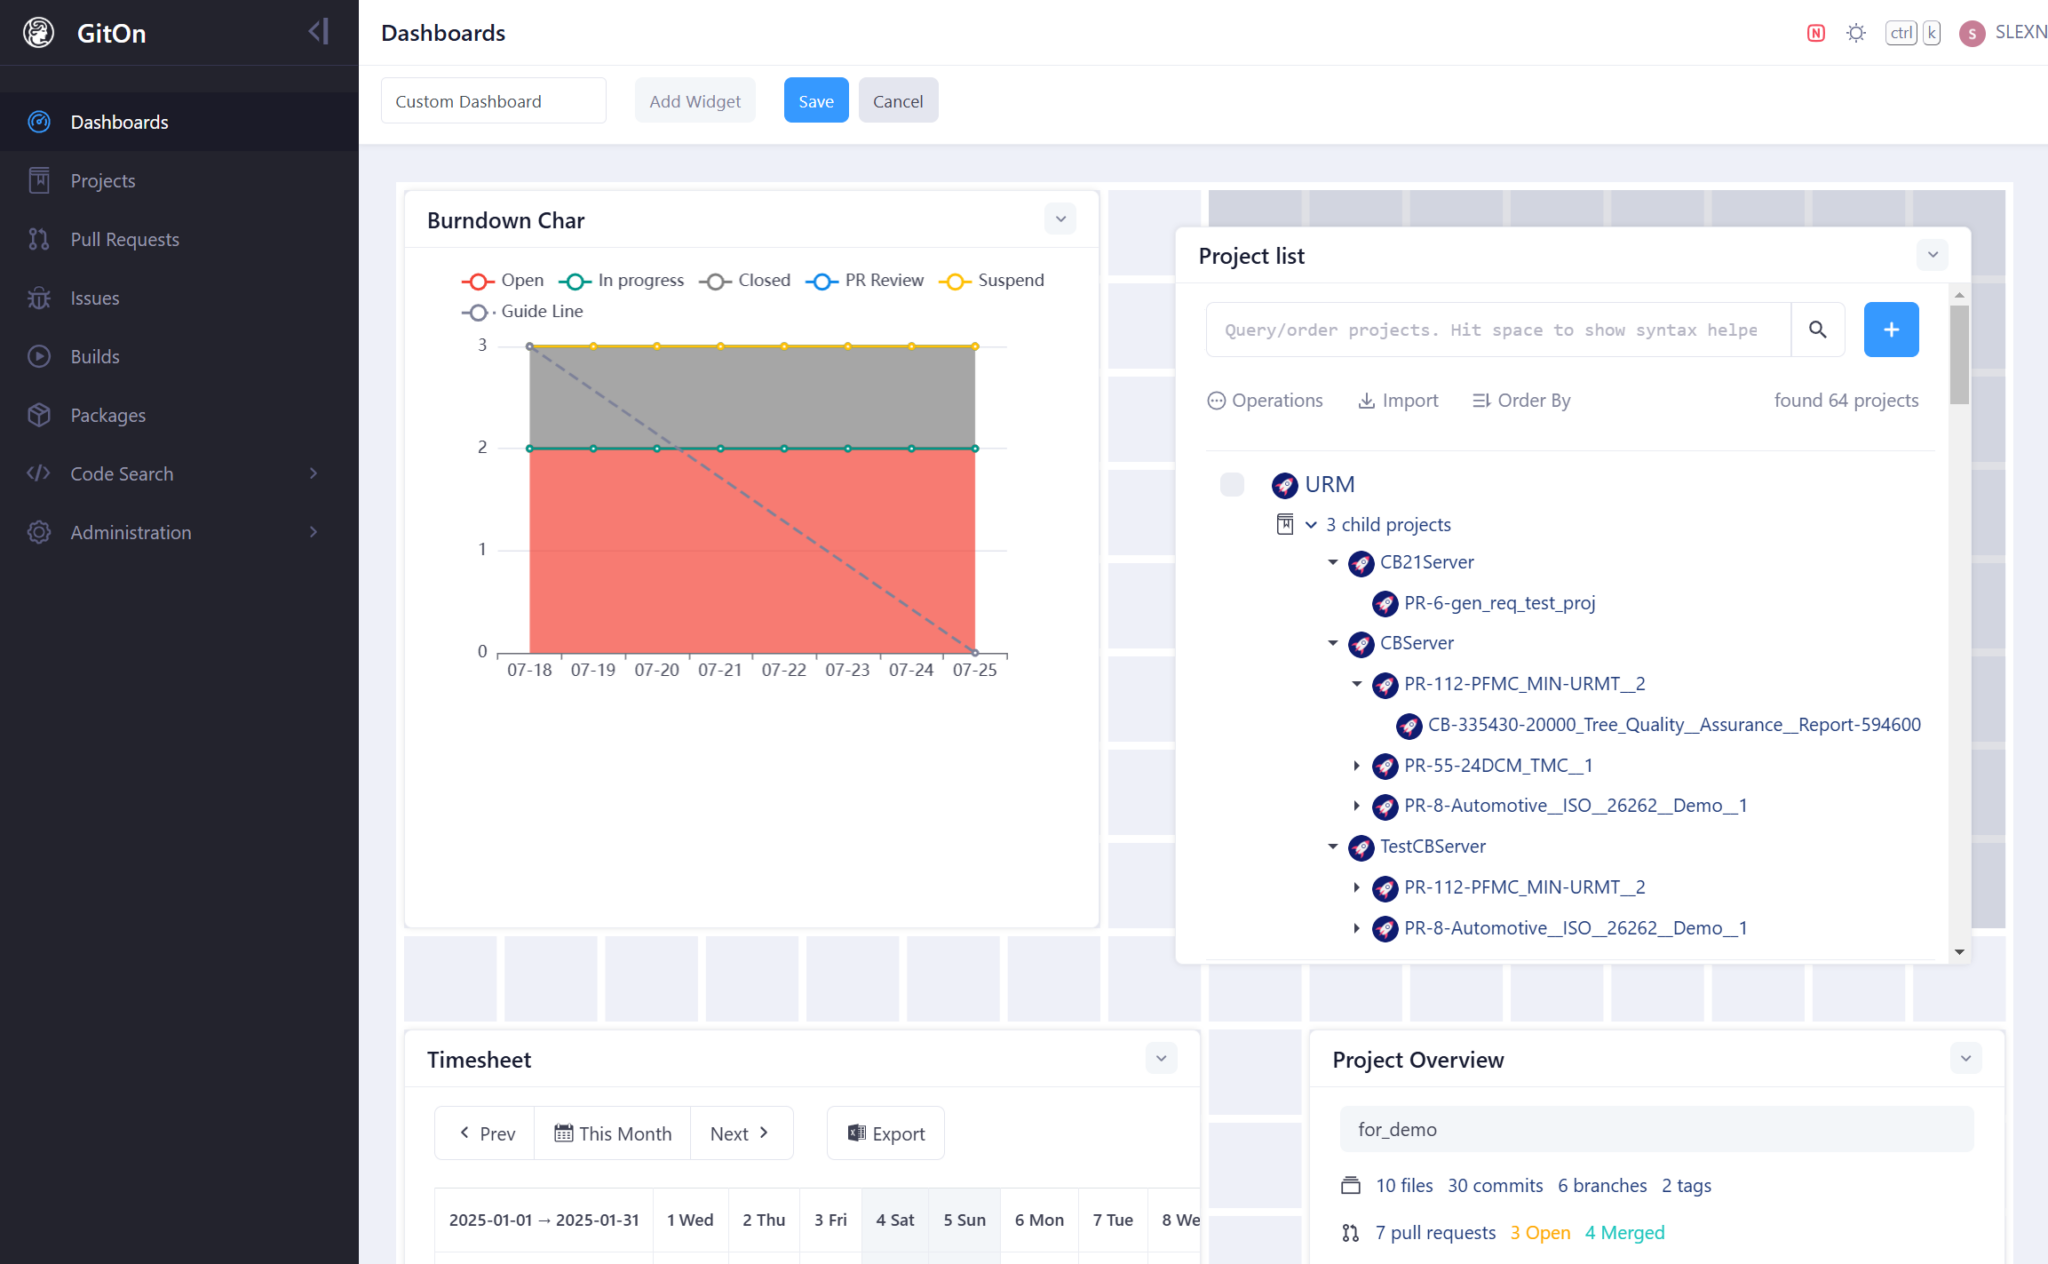
Task: Open the Projects sidebar item
Action: [x=179, y=181]
